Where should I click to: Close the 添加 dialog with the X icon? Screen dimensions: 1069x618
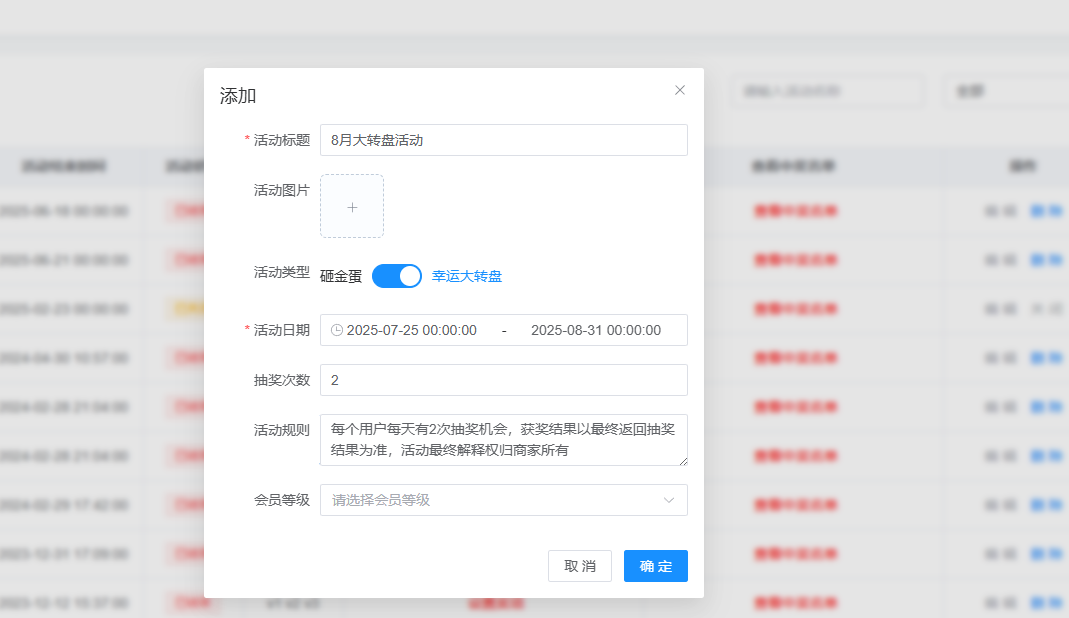click(x=680, y=90)
